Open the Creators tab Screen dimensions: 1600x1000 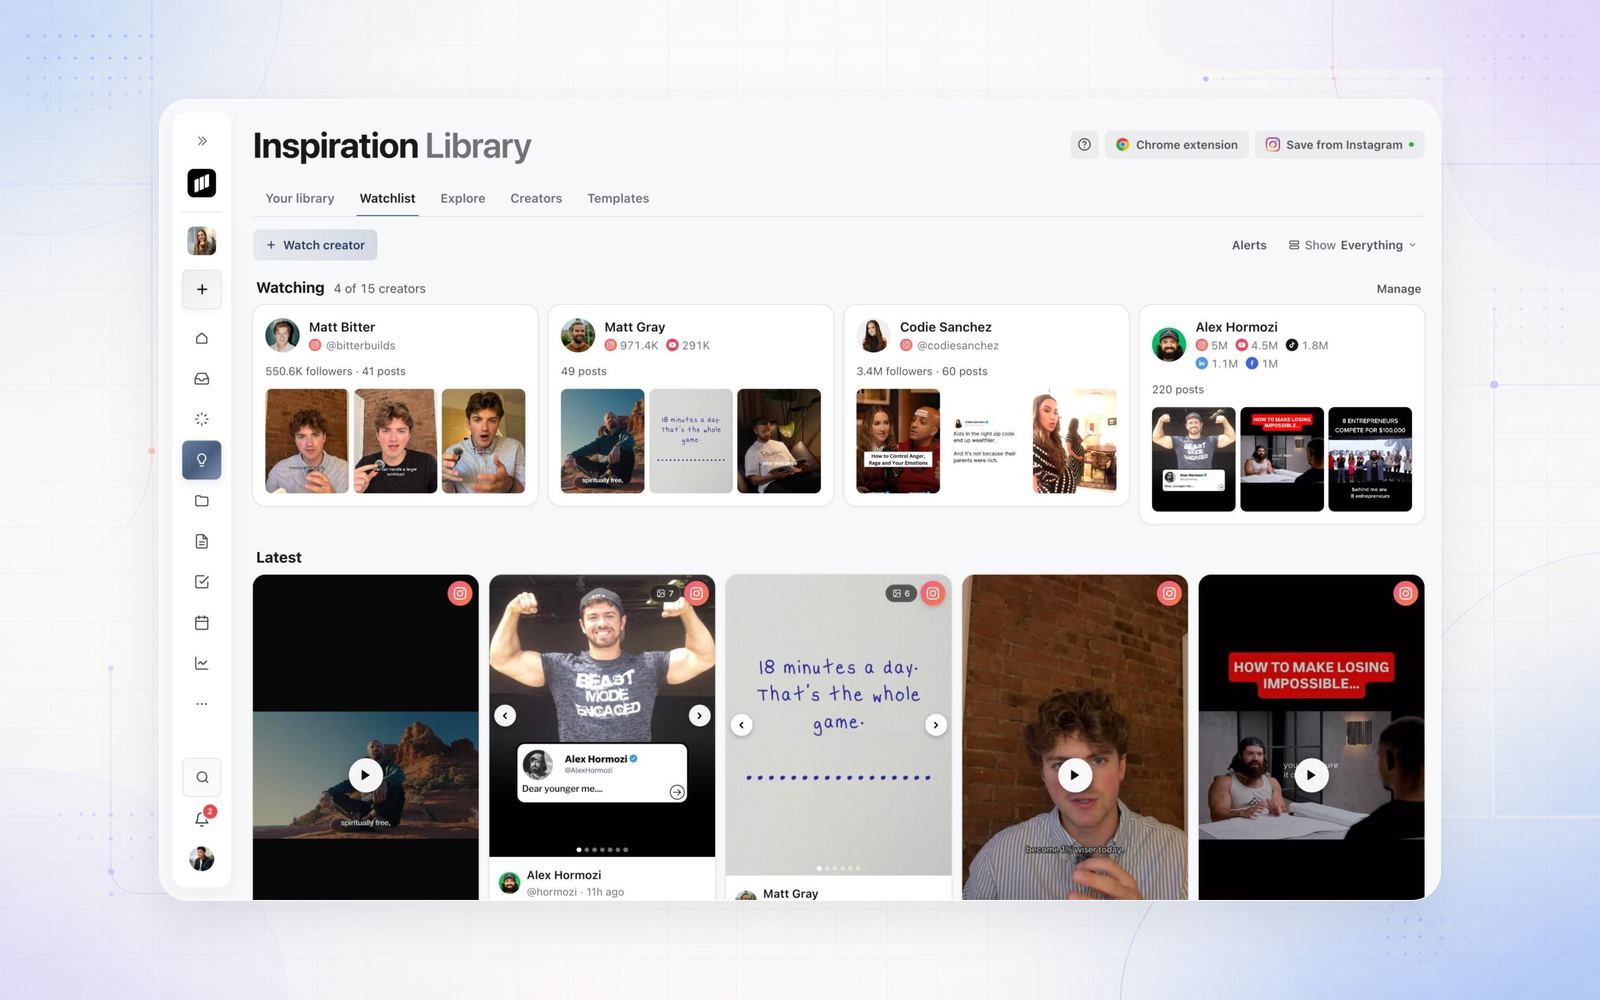(x=536, y=198)
